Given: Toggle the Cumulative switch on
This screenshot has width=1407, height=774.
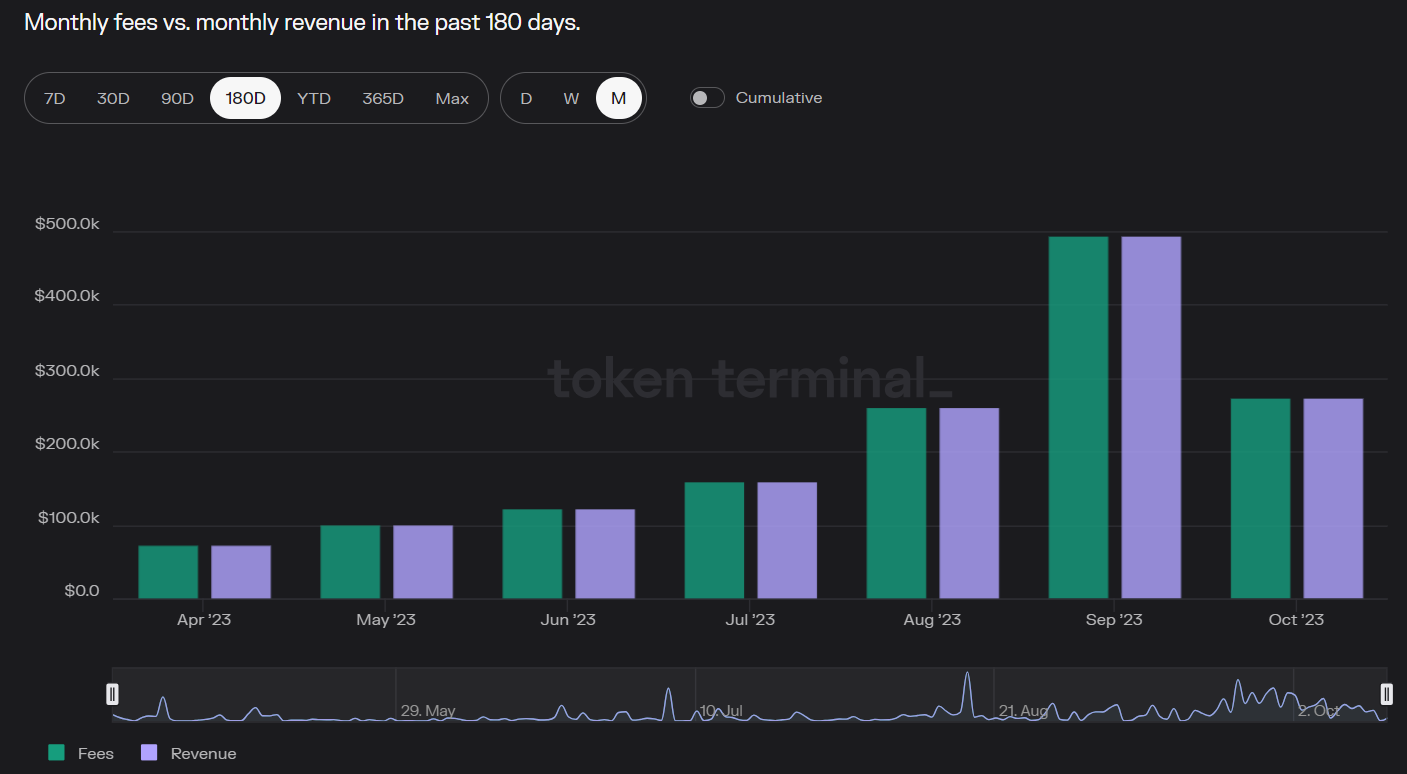Looking at the screenshot, I should tap(707, 98).
